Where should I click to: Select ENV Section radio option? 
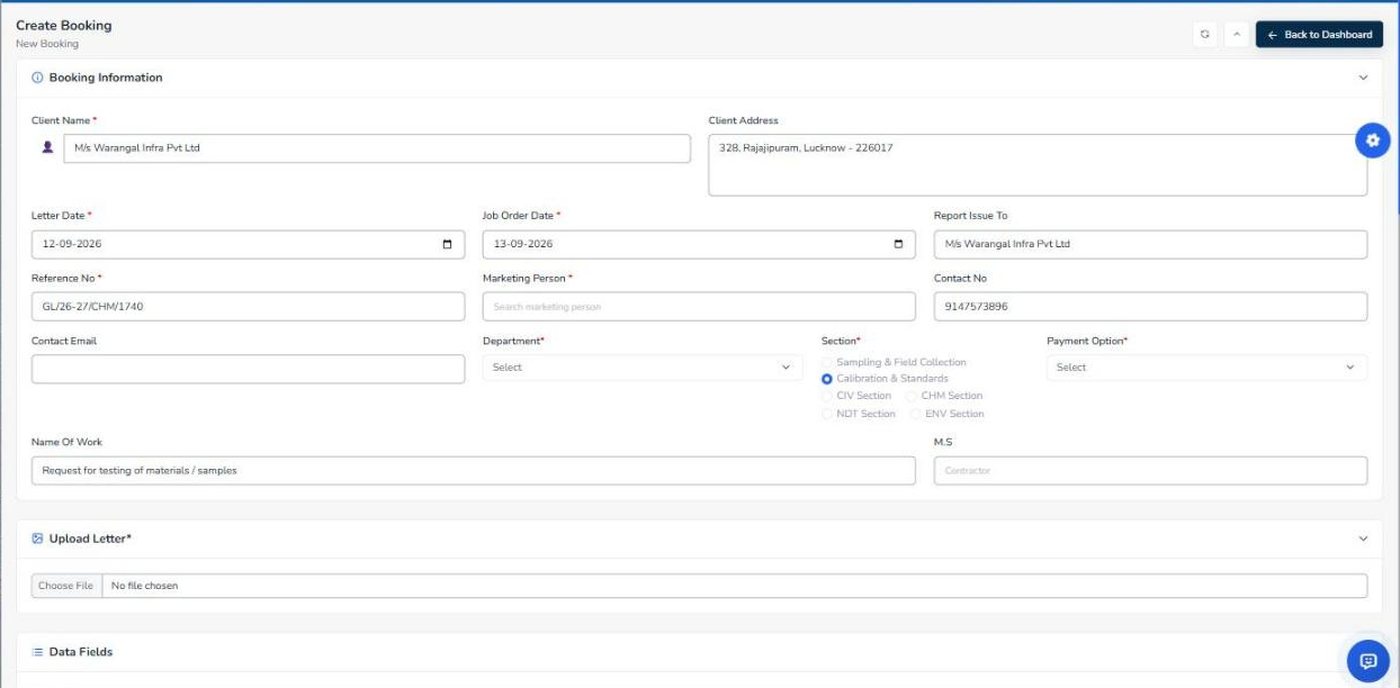[916, 414]
